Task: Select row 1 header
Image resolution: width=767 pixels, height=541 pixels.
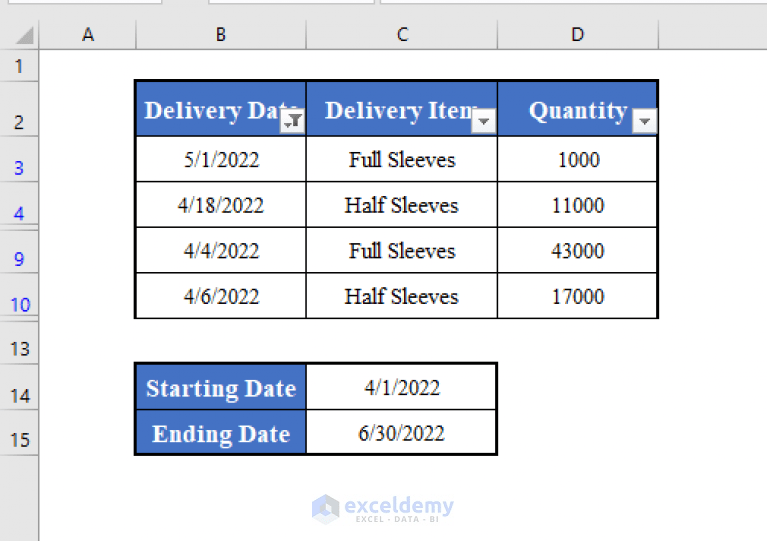Action: (x=19, y=66)
